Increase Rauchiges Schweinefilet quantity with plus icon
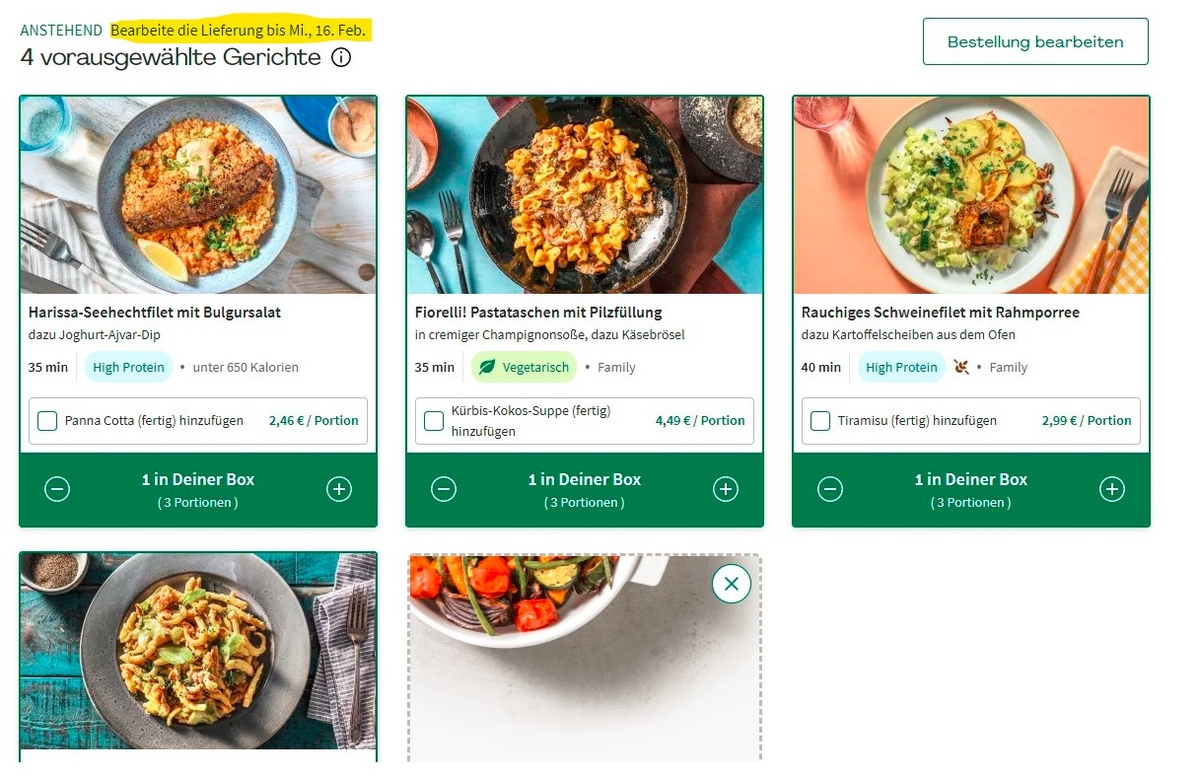Screen dimensions: 1200x776 (1111, 489)
